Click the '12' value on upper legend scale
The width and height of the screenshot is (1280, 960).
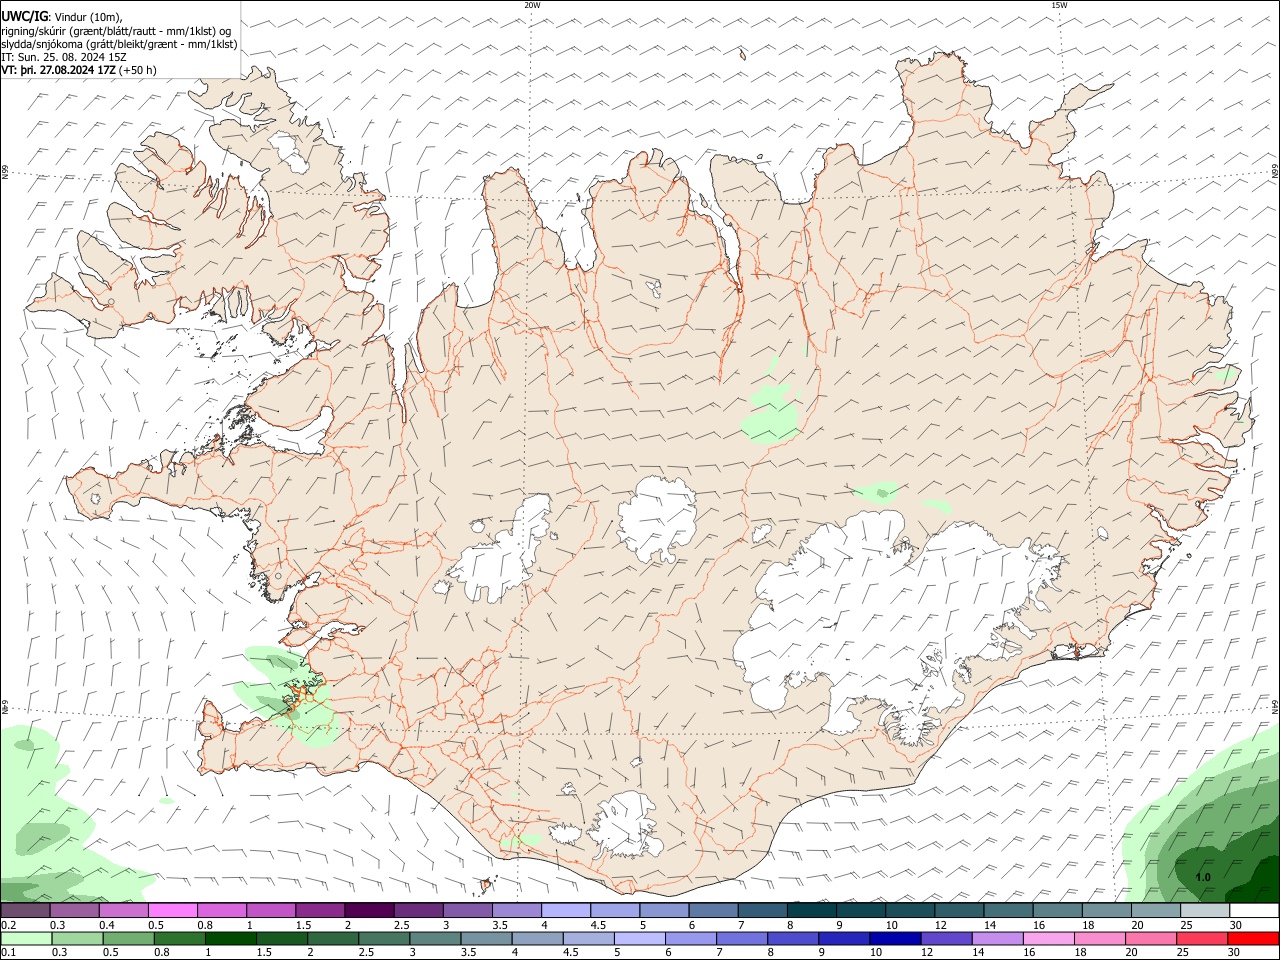[x=941, y=925]
